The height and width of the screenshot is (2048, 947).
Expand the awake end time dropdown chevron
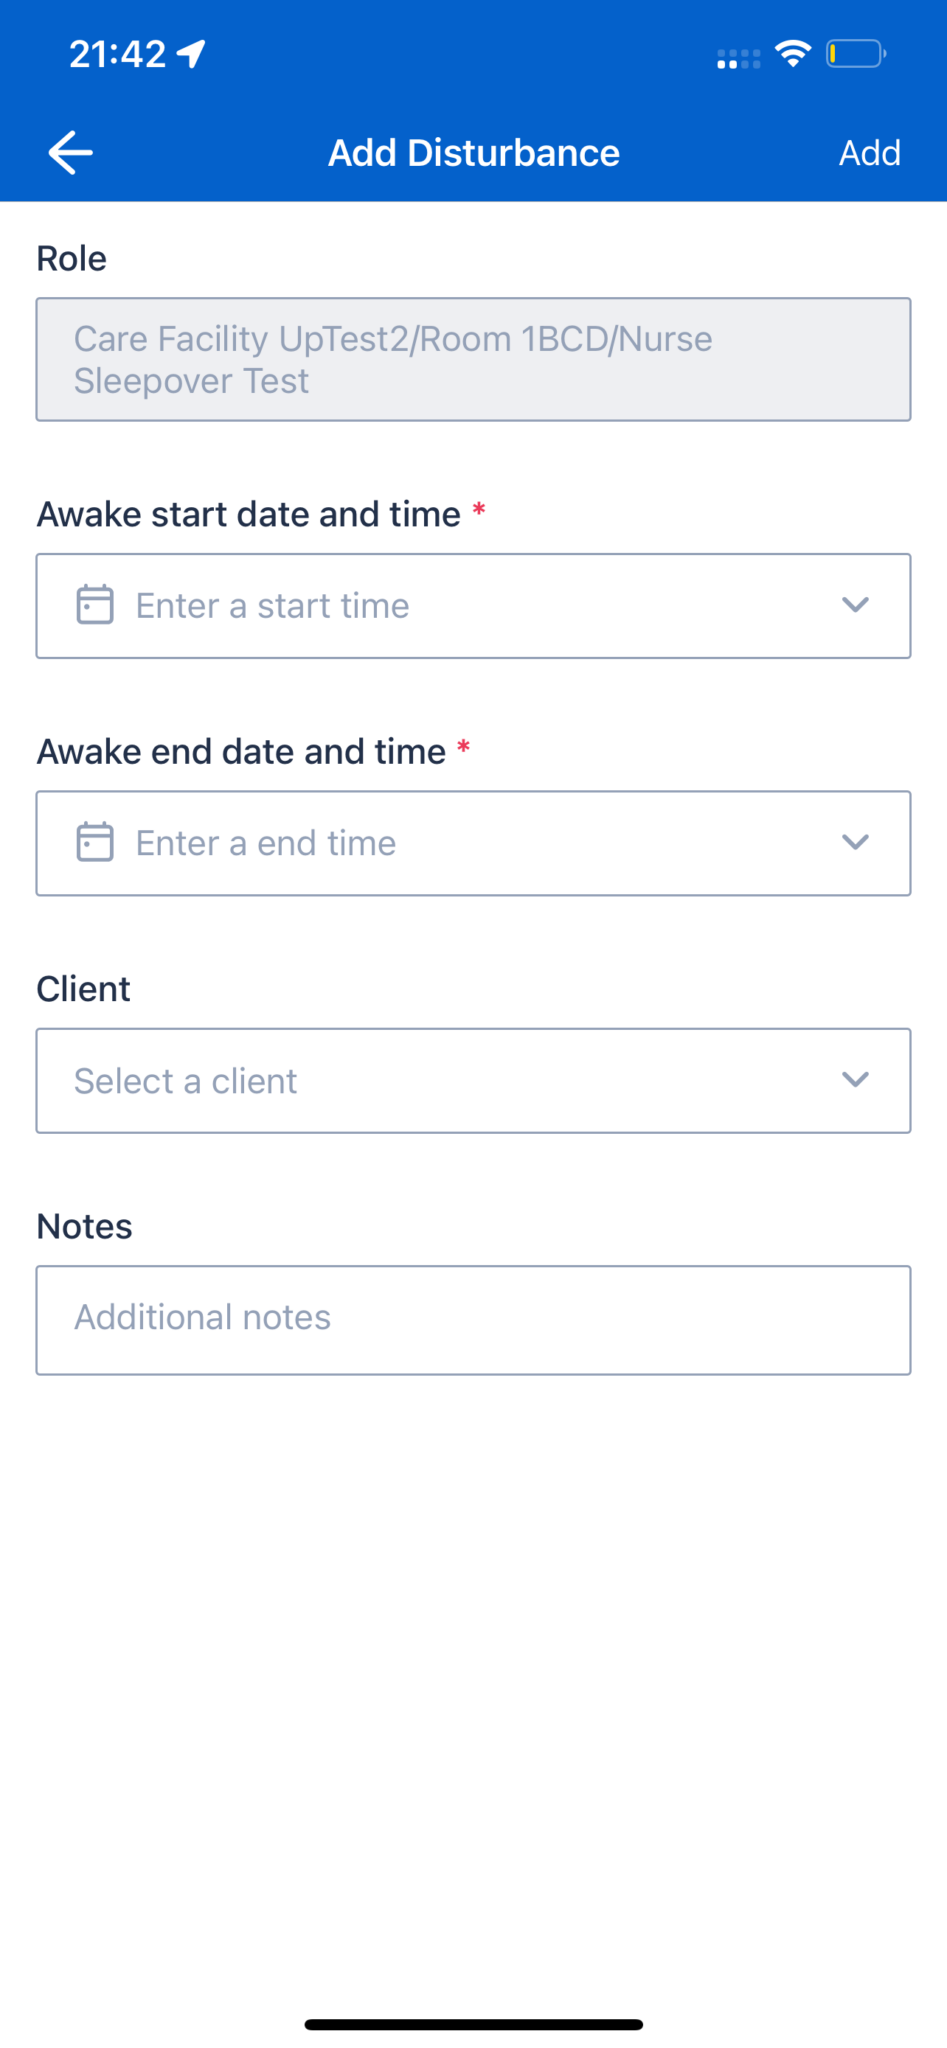click(x=855, y=842)
